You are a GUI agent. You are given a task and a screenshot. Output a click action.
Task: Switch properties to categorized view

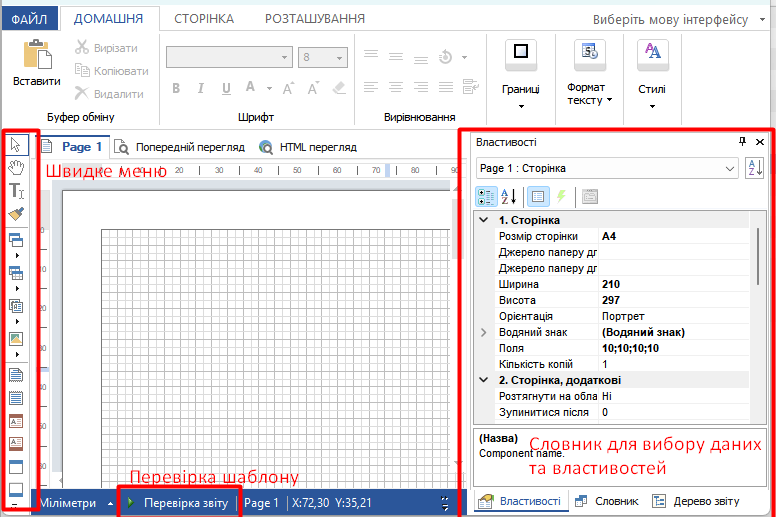pos(485,197)
